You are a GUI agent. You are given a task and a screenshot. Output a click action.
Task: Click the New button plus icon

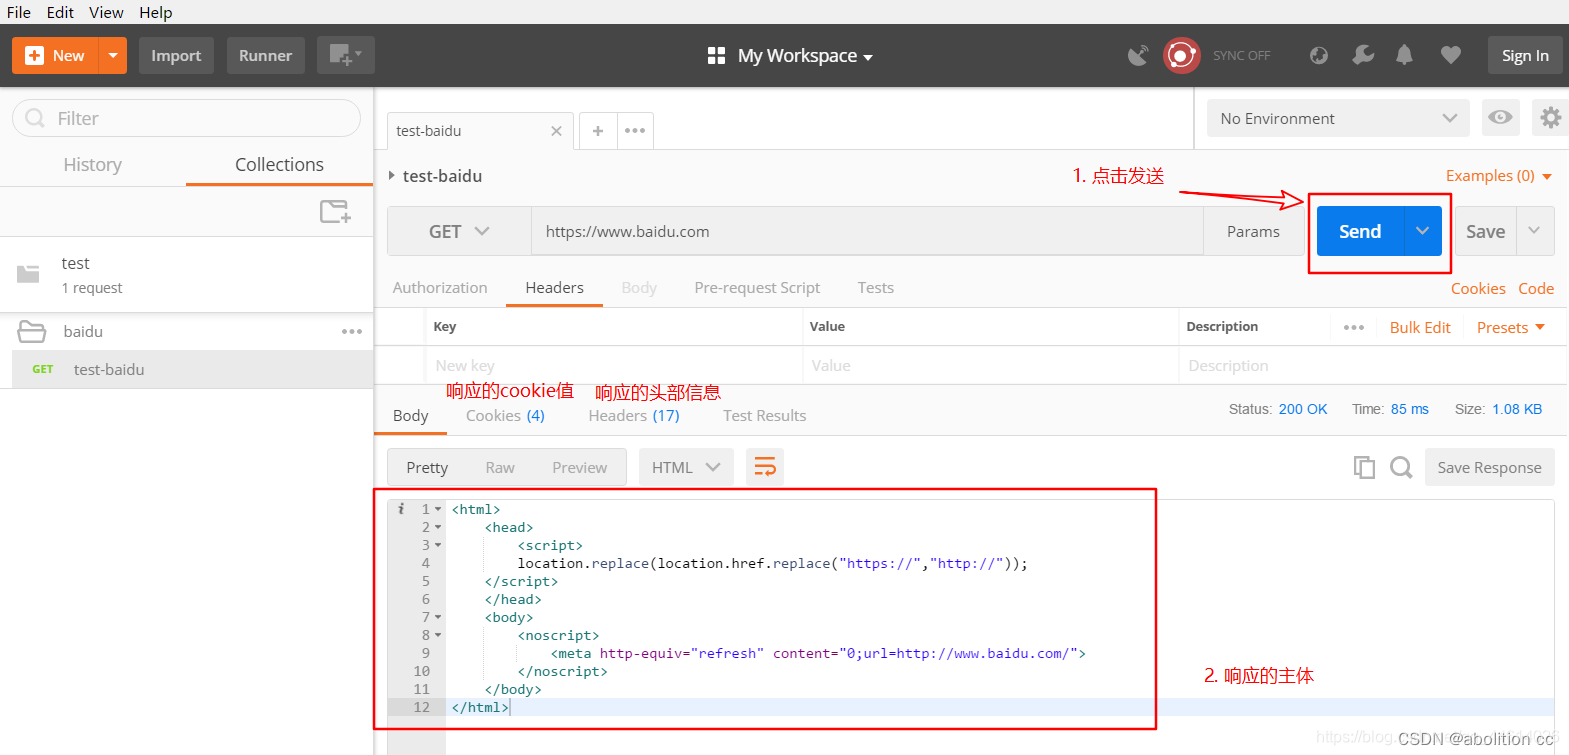pyautogui.click(x=34, y=56)
